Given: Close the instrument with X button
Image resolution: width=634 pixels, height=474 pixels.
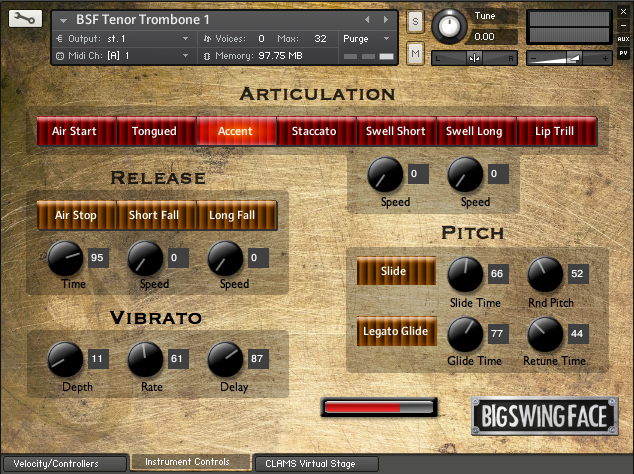Looking at the screenshot, I should coord(623,12).
